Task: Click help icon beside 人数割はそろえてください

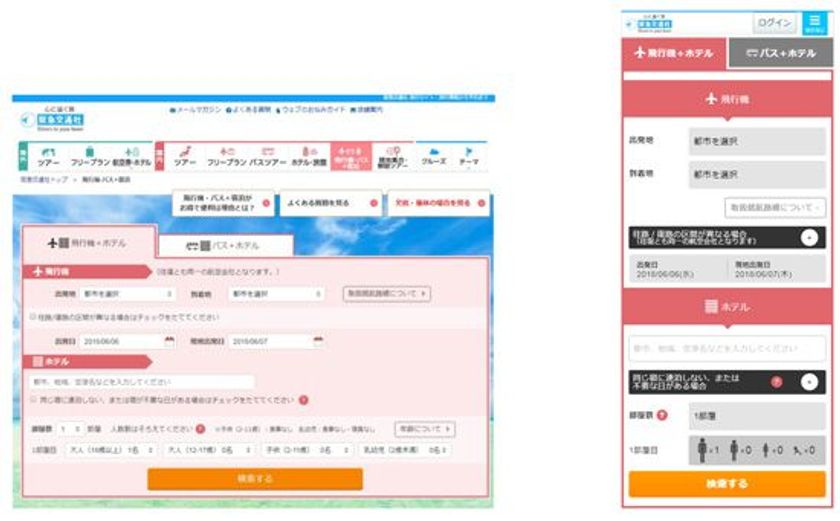Action: click(200, 429)
